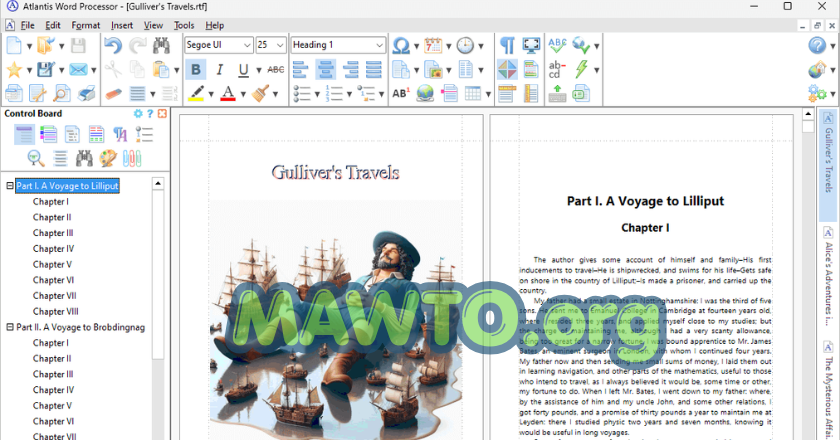Insert symbol with the Omega icon

point(401,46)
